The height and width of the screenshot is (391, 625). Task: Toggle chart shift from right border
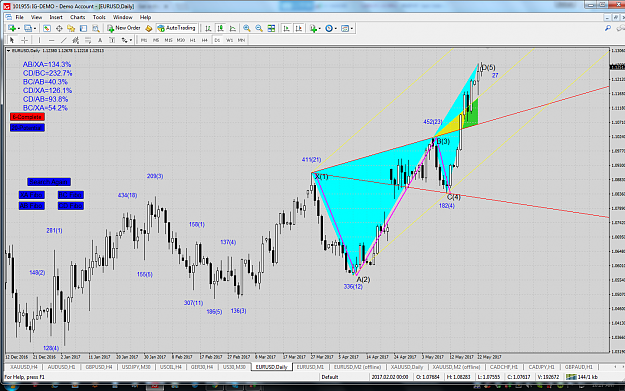298,28
